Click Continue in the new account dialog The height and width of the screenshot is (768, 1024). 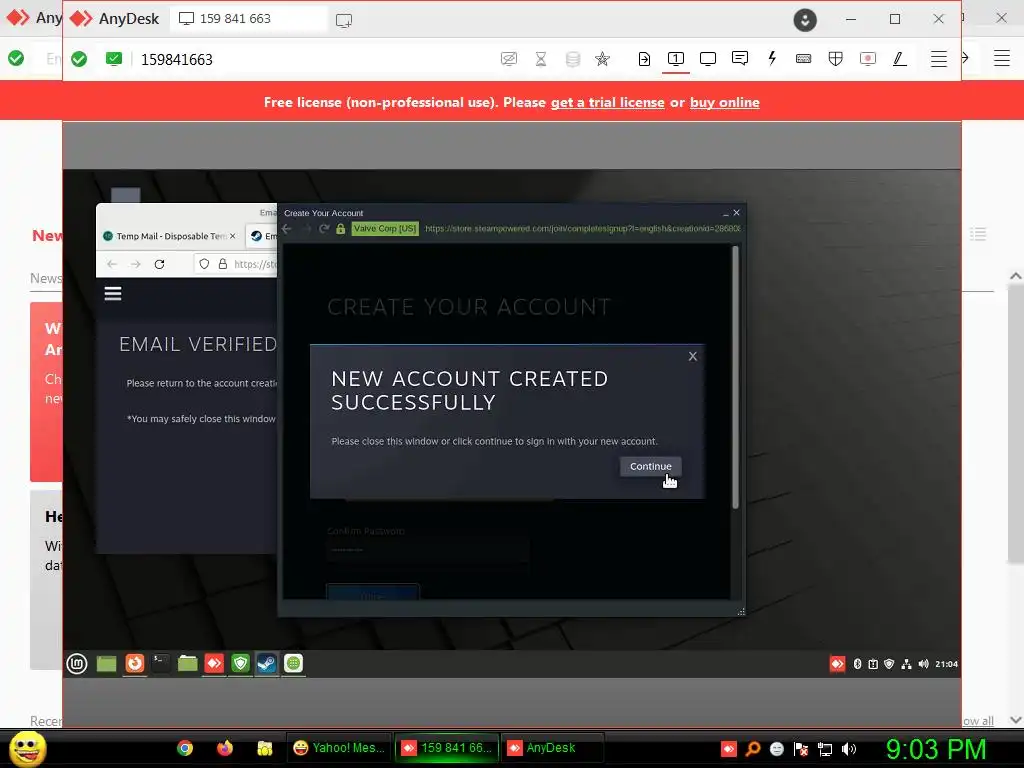click(650, 466)
